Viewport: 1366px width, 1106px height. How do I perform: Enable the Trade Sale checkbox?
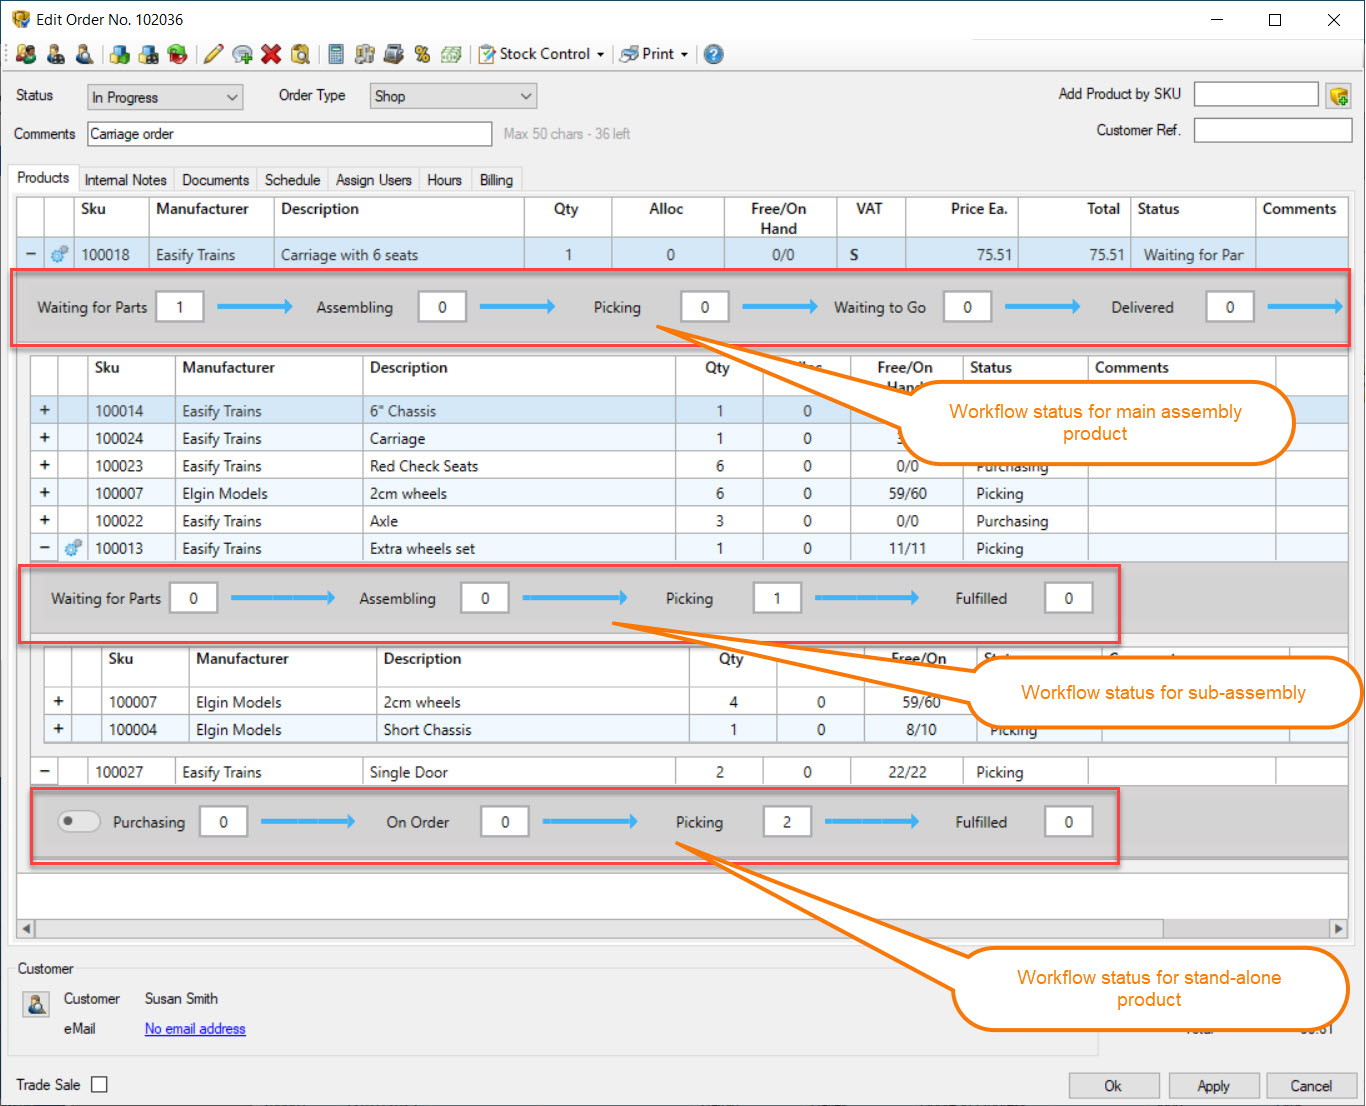pyautogui.click(x=99, y=1084)
